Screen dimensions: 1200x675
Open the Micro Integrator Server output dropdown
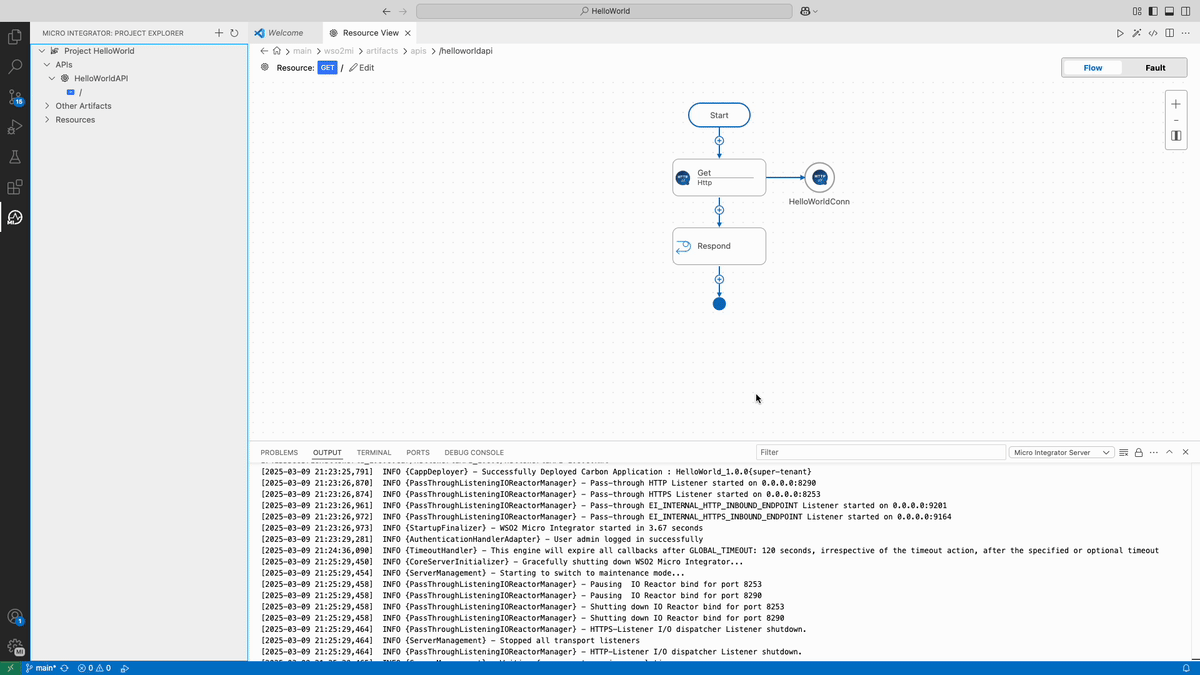(1062, 453)
